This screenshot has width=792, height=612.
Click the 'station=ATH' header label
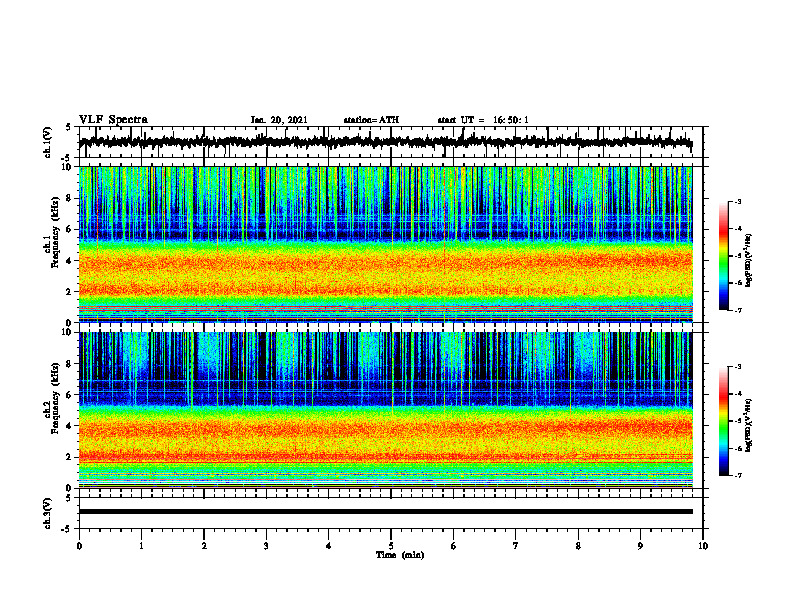pos(371,120)
